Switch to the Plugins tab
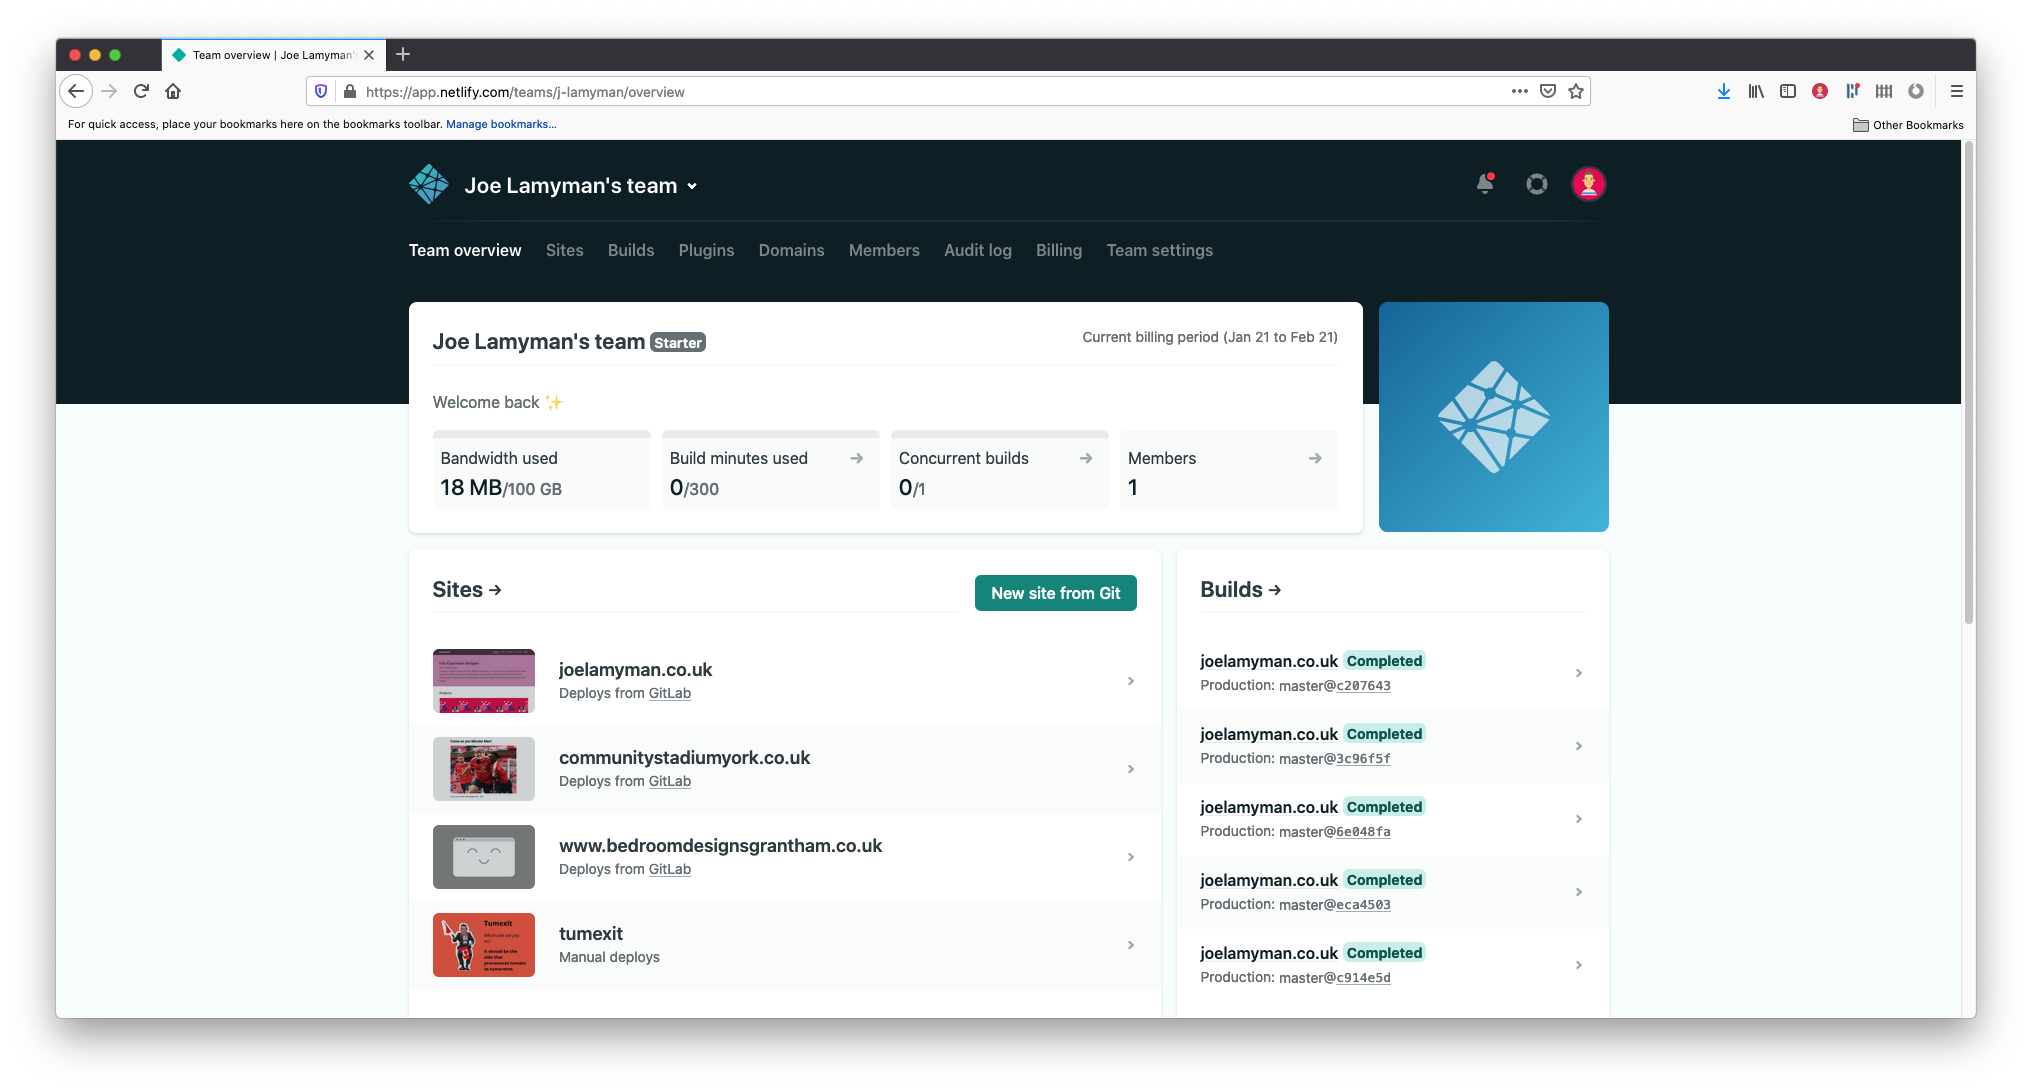The image size is (2032, 1092). tap(706, 250)
